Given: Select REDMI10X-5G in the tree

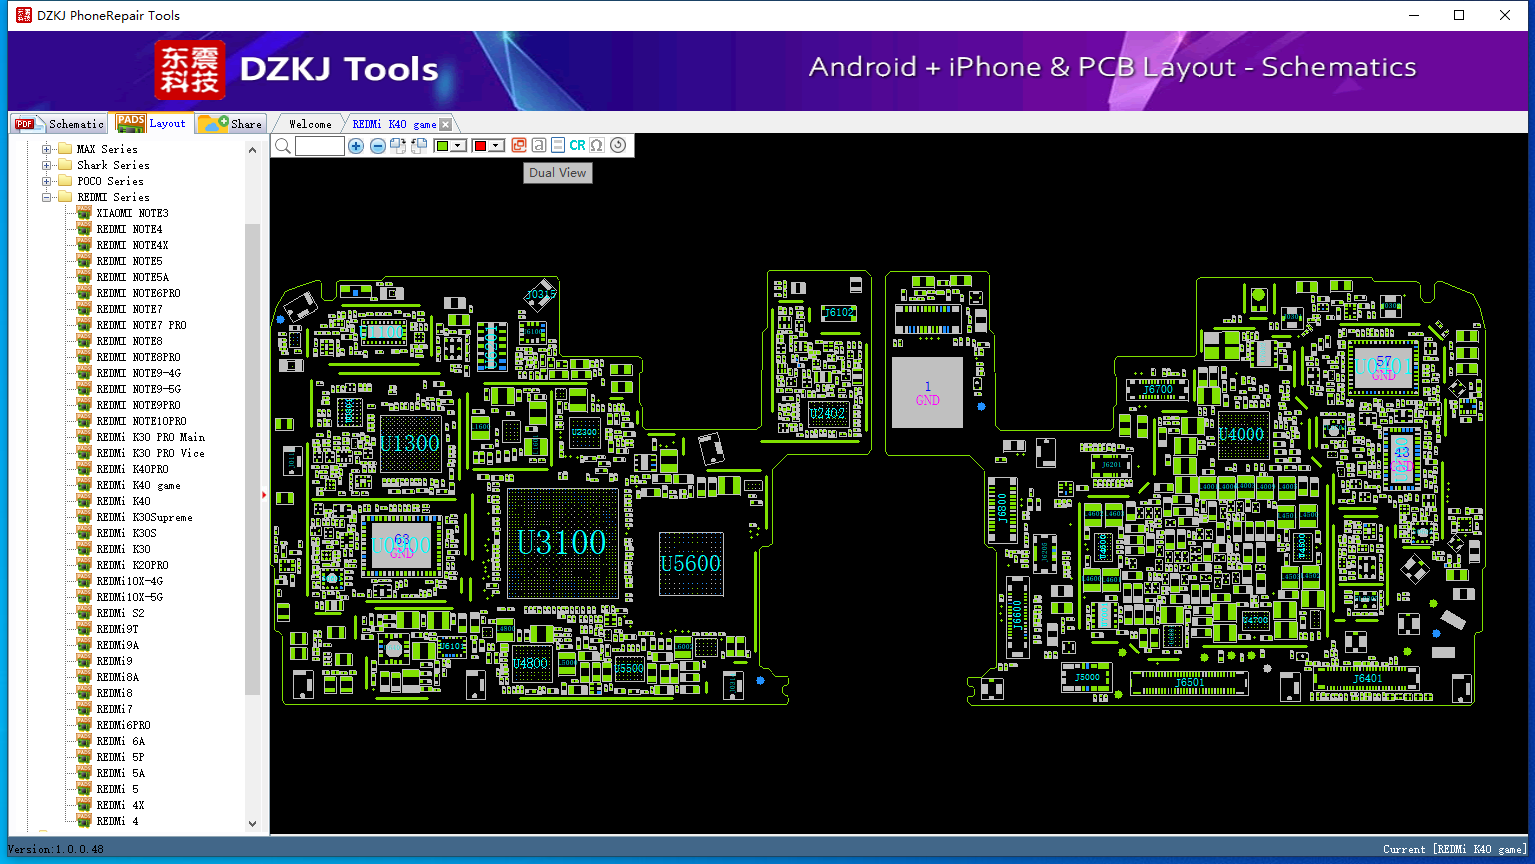Looking at the screenshot, I should [x=130, y=597].
